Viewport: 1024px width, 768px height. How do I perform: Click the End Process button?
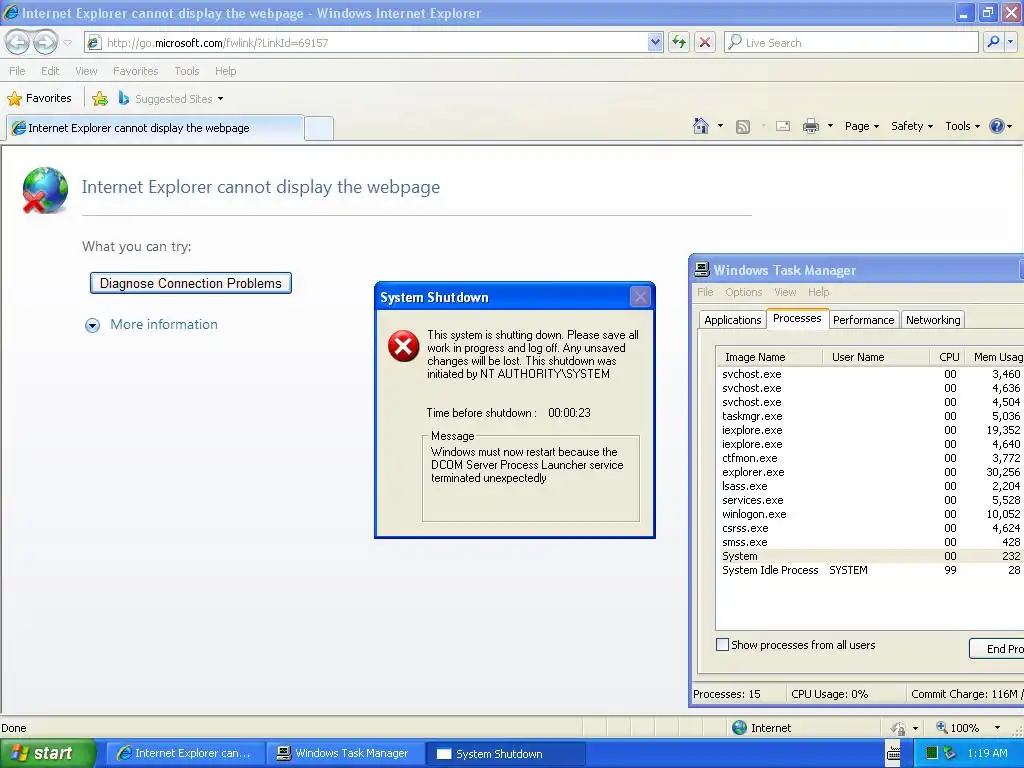coord(997,648)
